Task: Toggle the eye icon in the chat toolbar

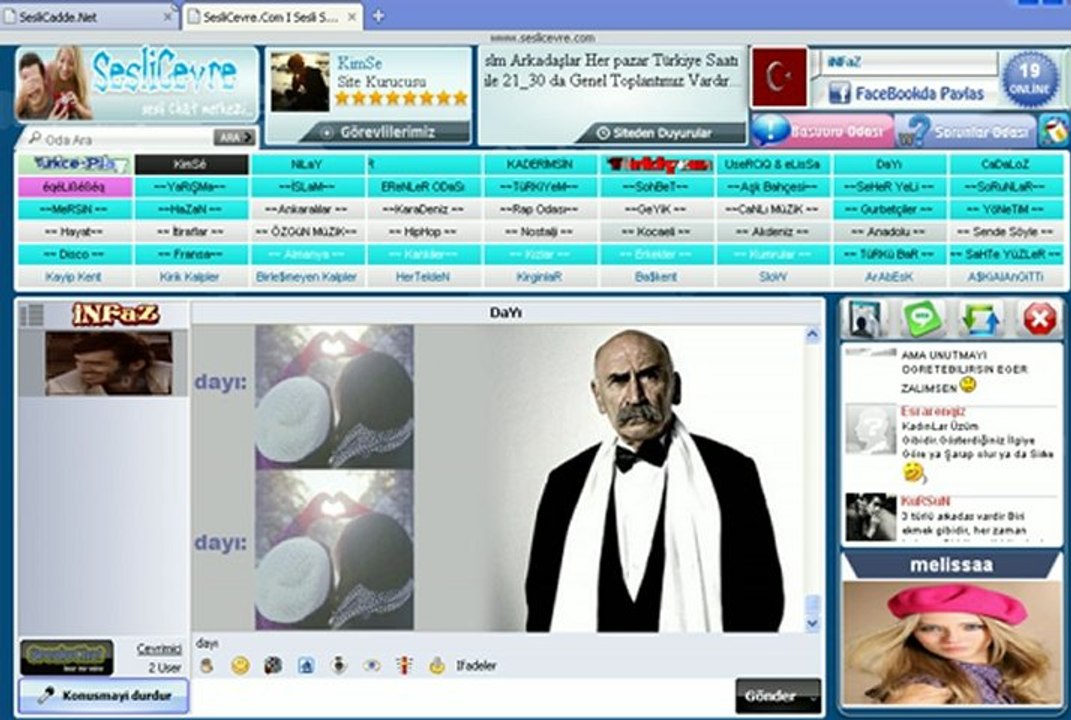Action: click(372, 665)
